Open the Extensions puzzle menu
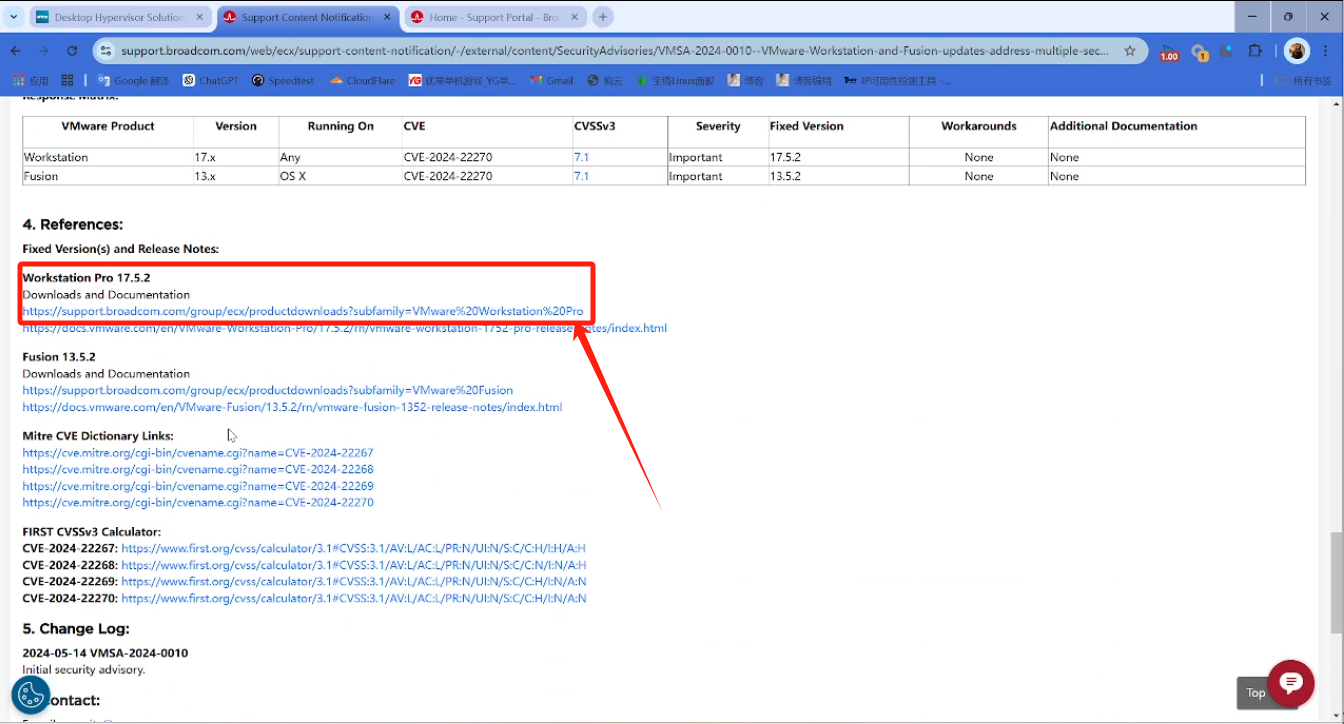 tap(1255, 50)
